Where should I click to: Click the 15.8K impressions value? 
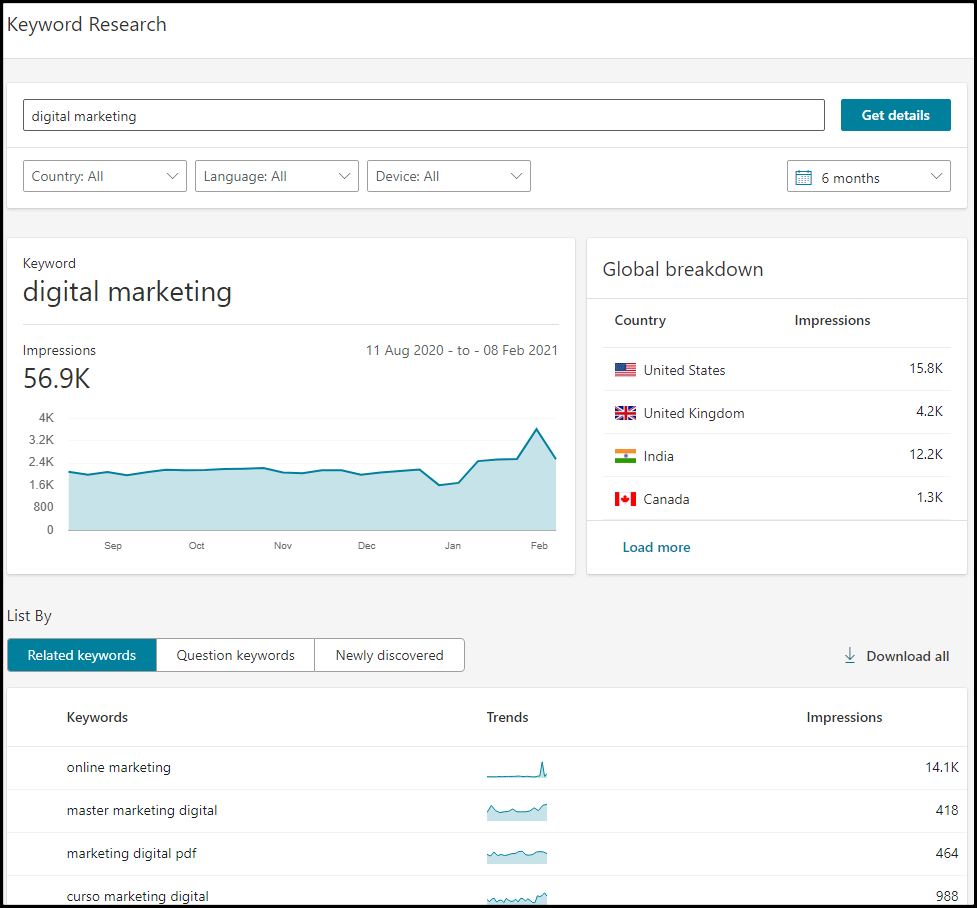click(926, 368)
